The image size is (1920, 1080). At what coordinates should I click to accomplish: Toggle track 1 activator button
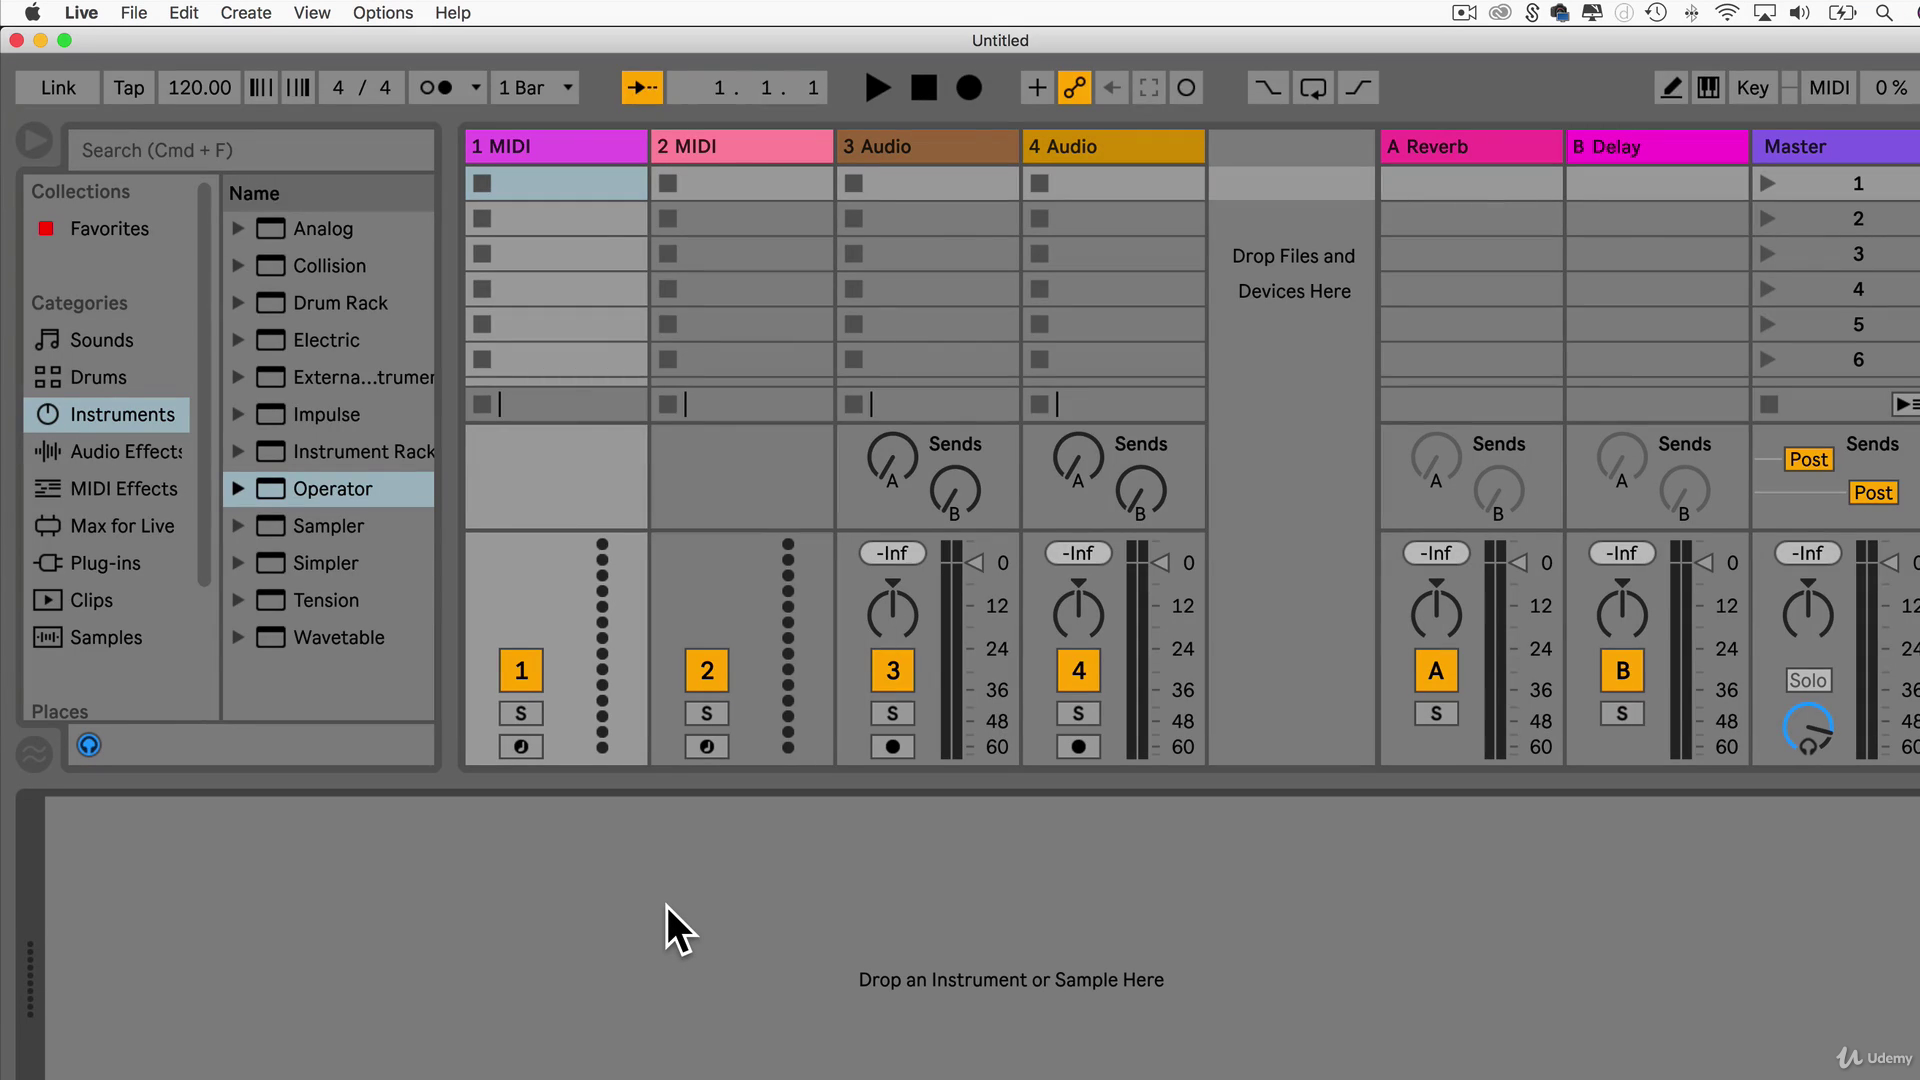tap(521, 671)
